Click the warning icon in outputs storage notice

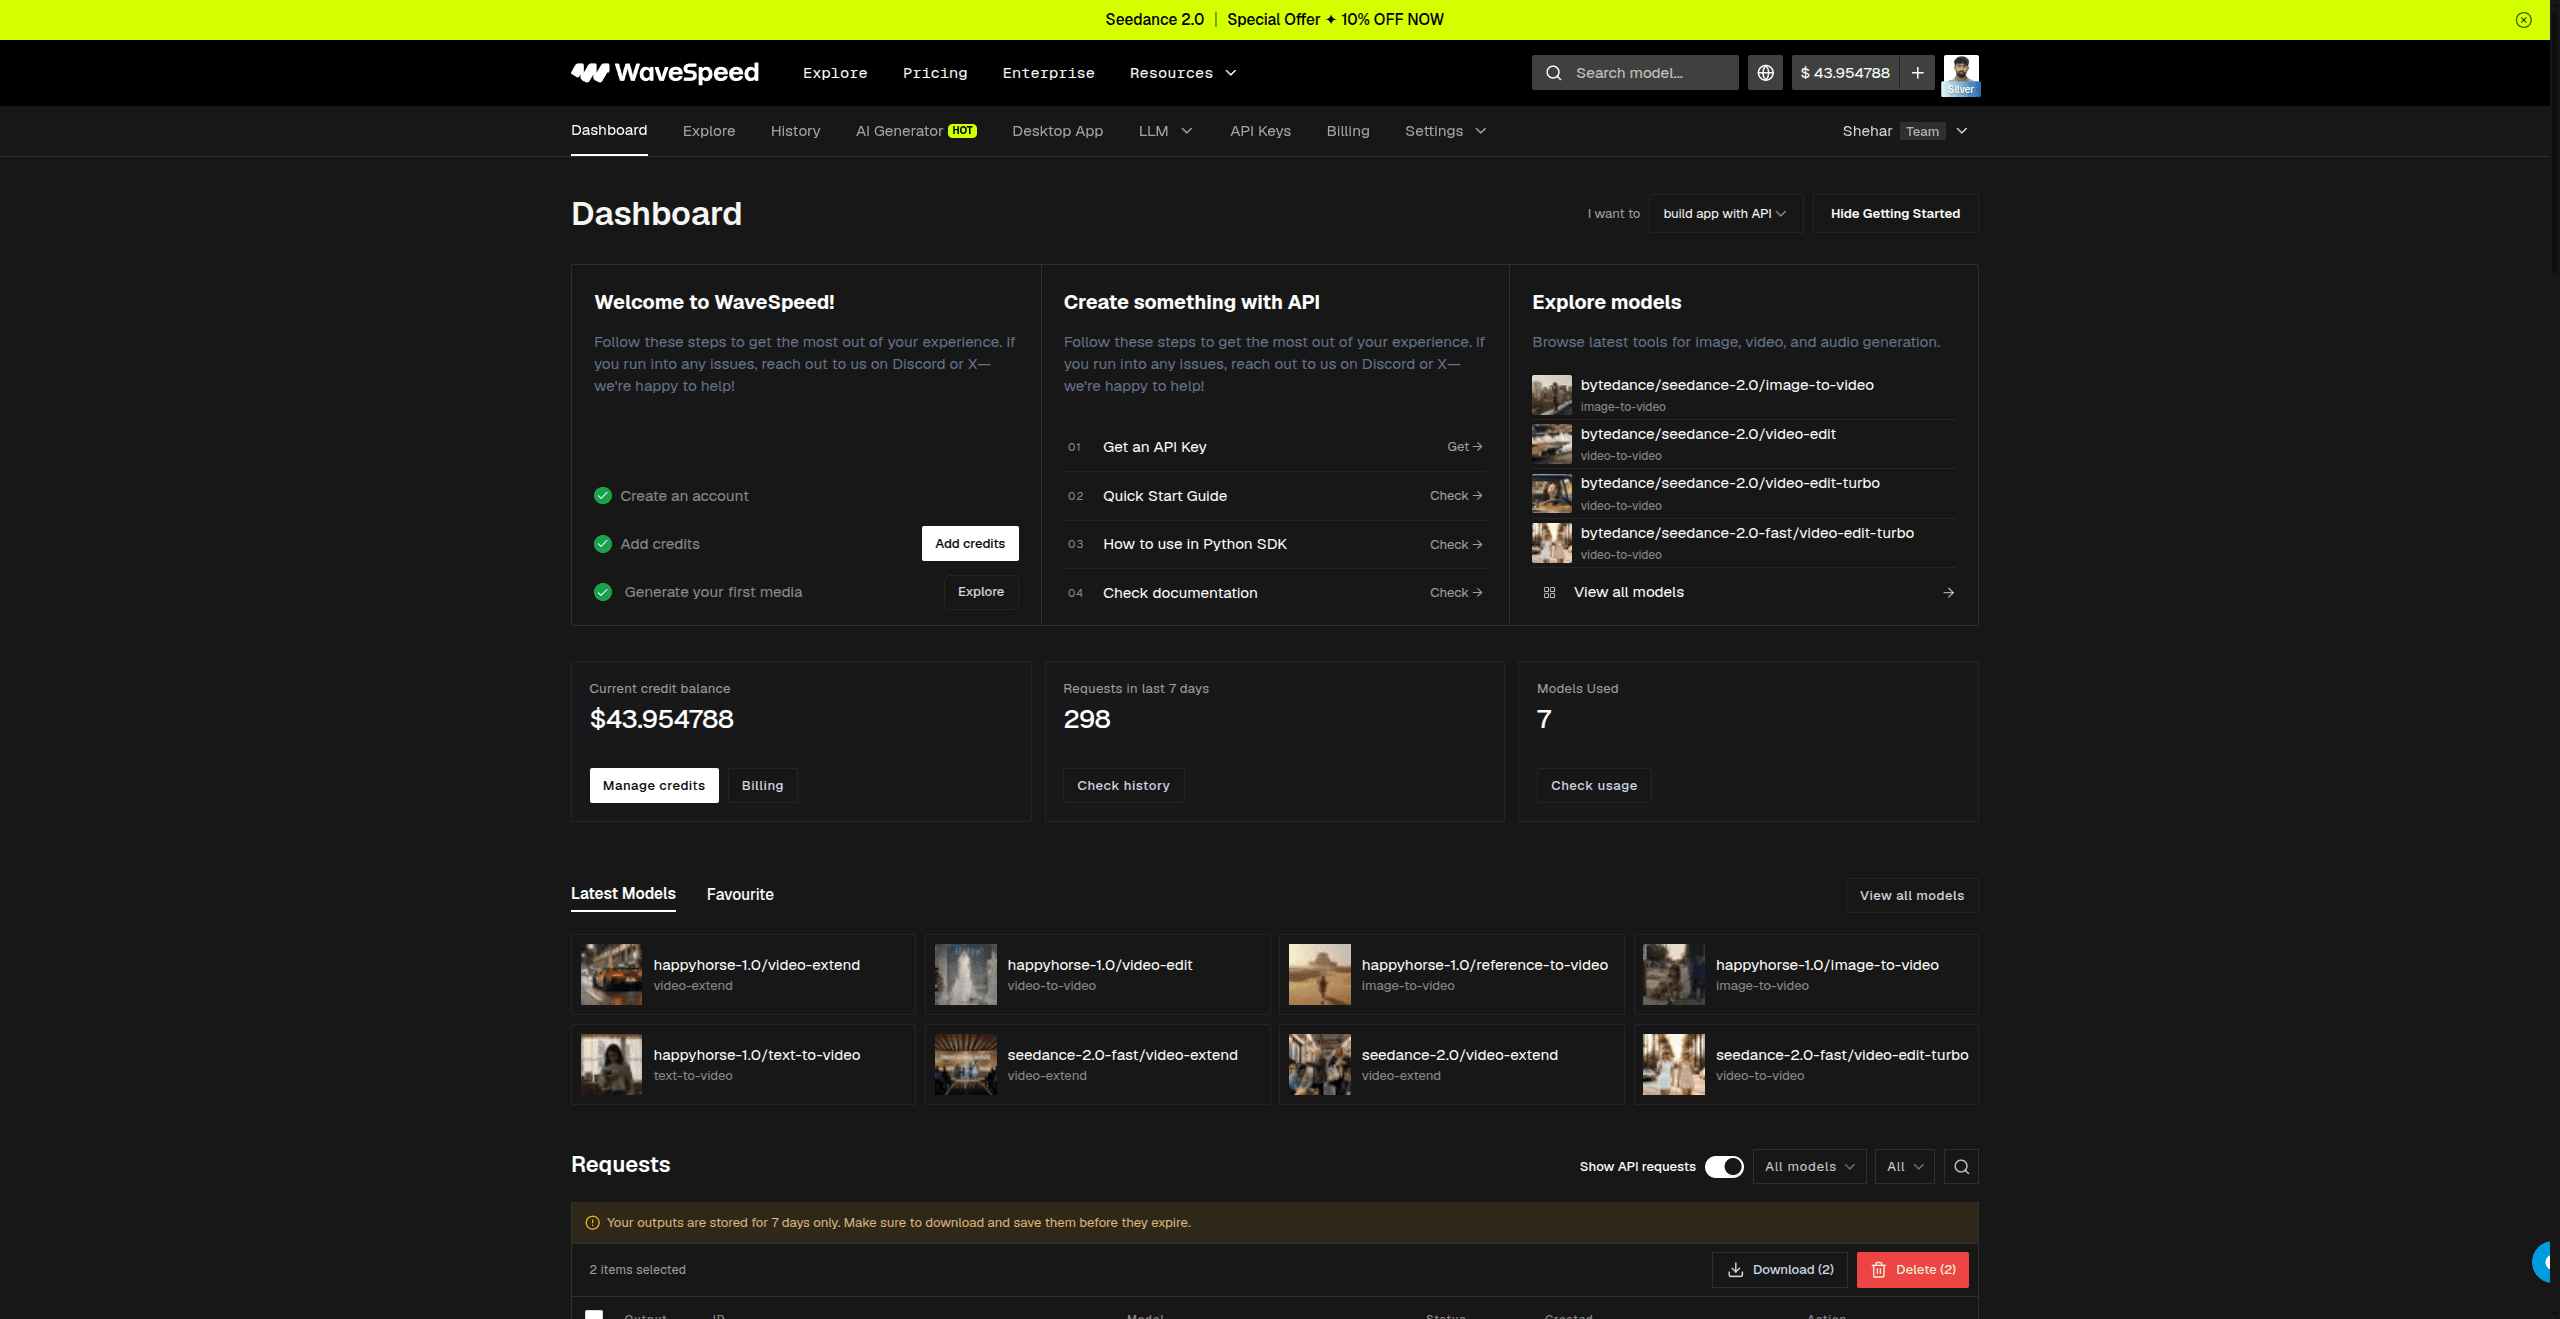click(x=592, y=1223)
